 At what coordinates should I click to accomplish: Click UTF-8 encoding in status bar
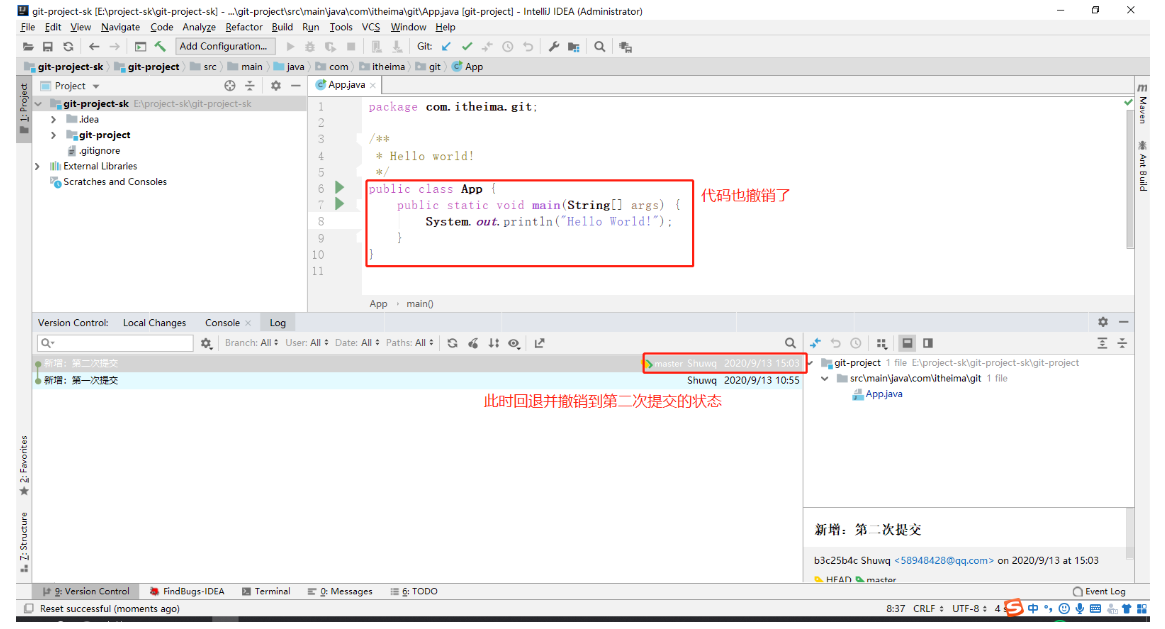click(970, 609)
